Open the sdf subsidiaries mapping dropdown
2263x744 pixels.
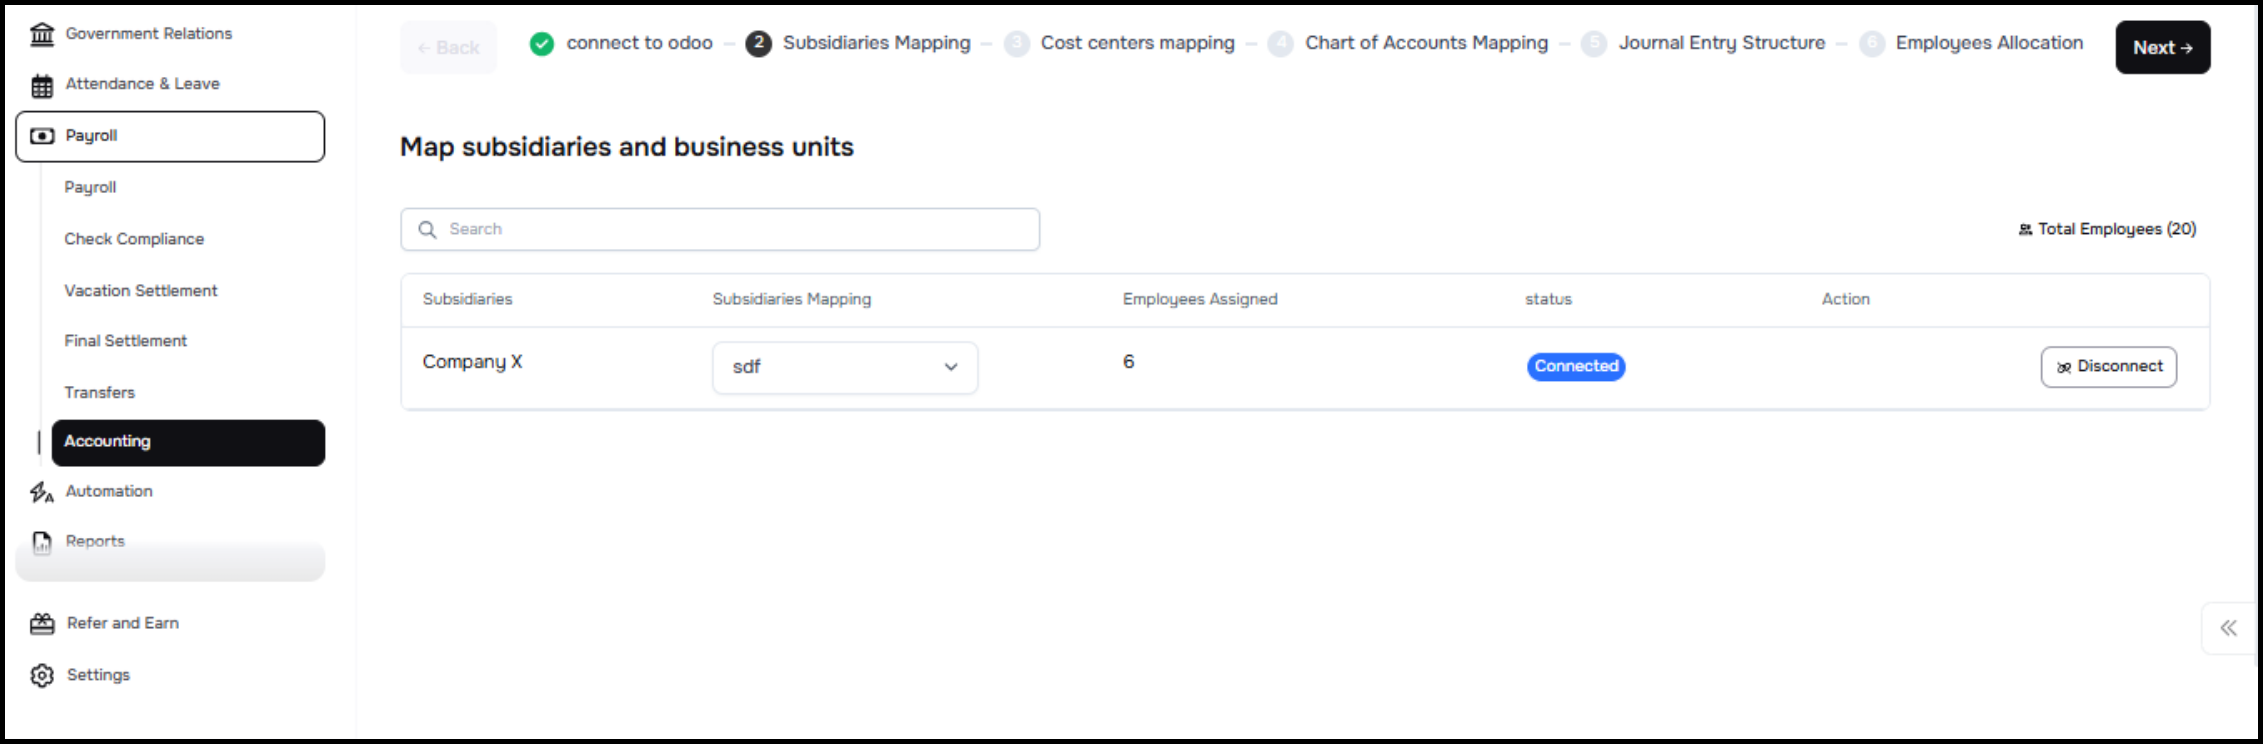pos(845,367)
